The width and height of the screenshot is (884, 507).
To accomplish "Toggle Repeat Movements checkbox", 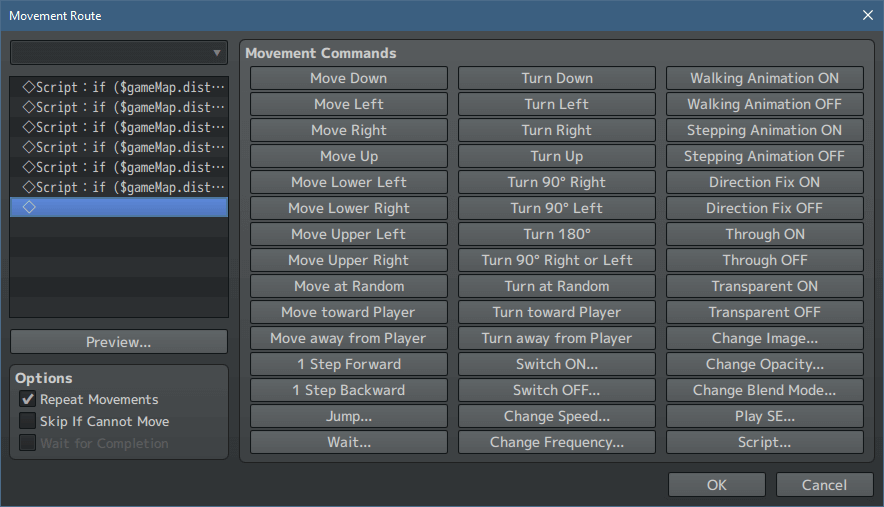I will (28, 399).
